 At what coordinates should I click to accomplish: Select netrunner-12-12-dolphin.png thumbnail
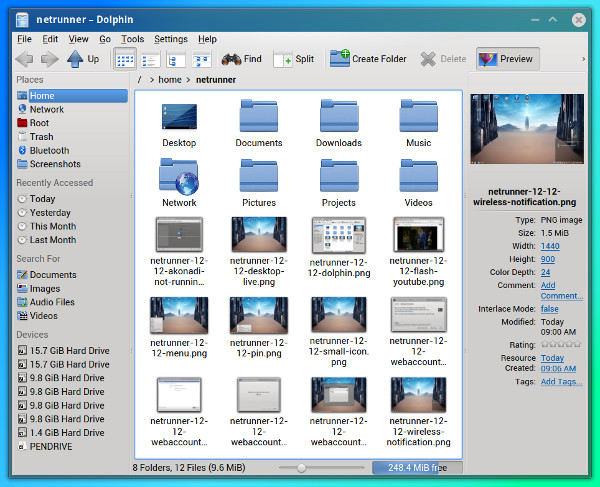point(339,236)
